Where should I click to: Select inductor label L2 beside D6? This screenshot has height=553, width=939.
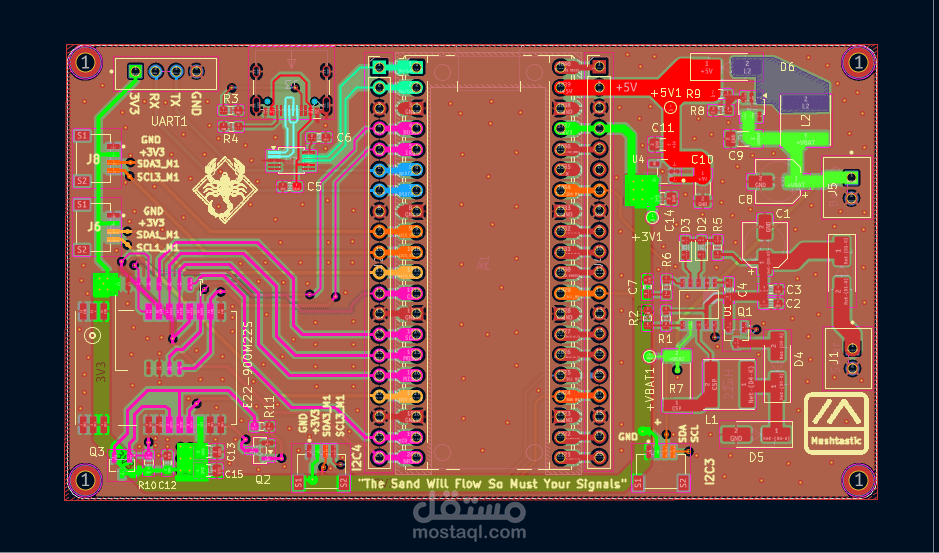(x=805, y=120)
